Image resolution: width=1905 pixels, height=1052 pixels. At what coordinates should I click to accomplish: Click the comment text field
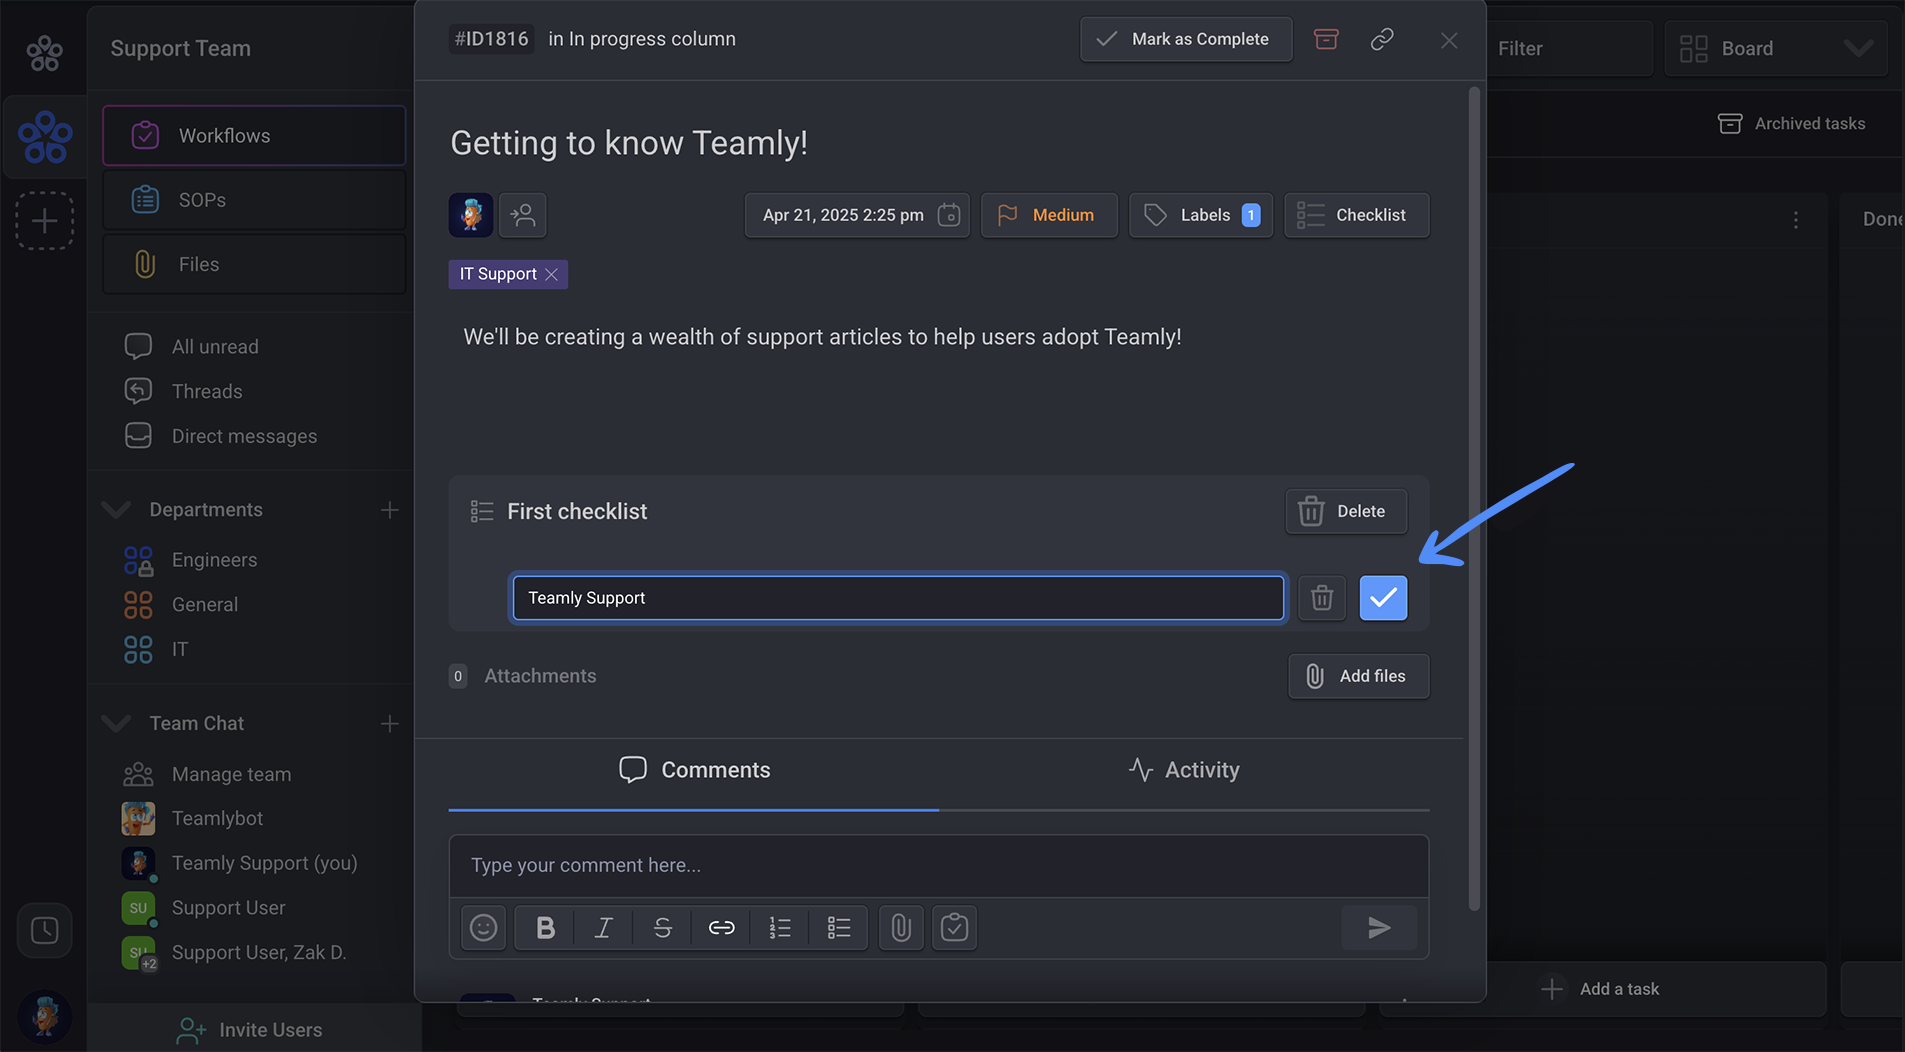pos(938,865)
